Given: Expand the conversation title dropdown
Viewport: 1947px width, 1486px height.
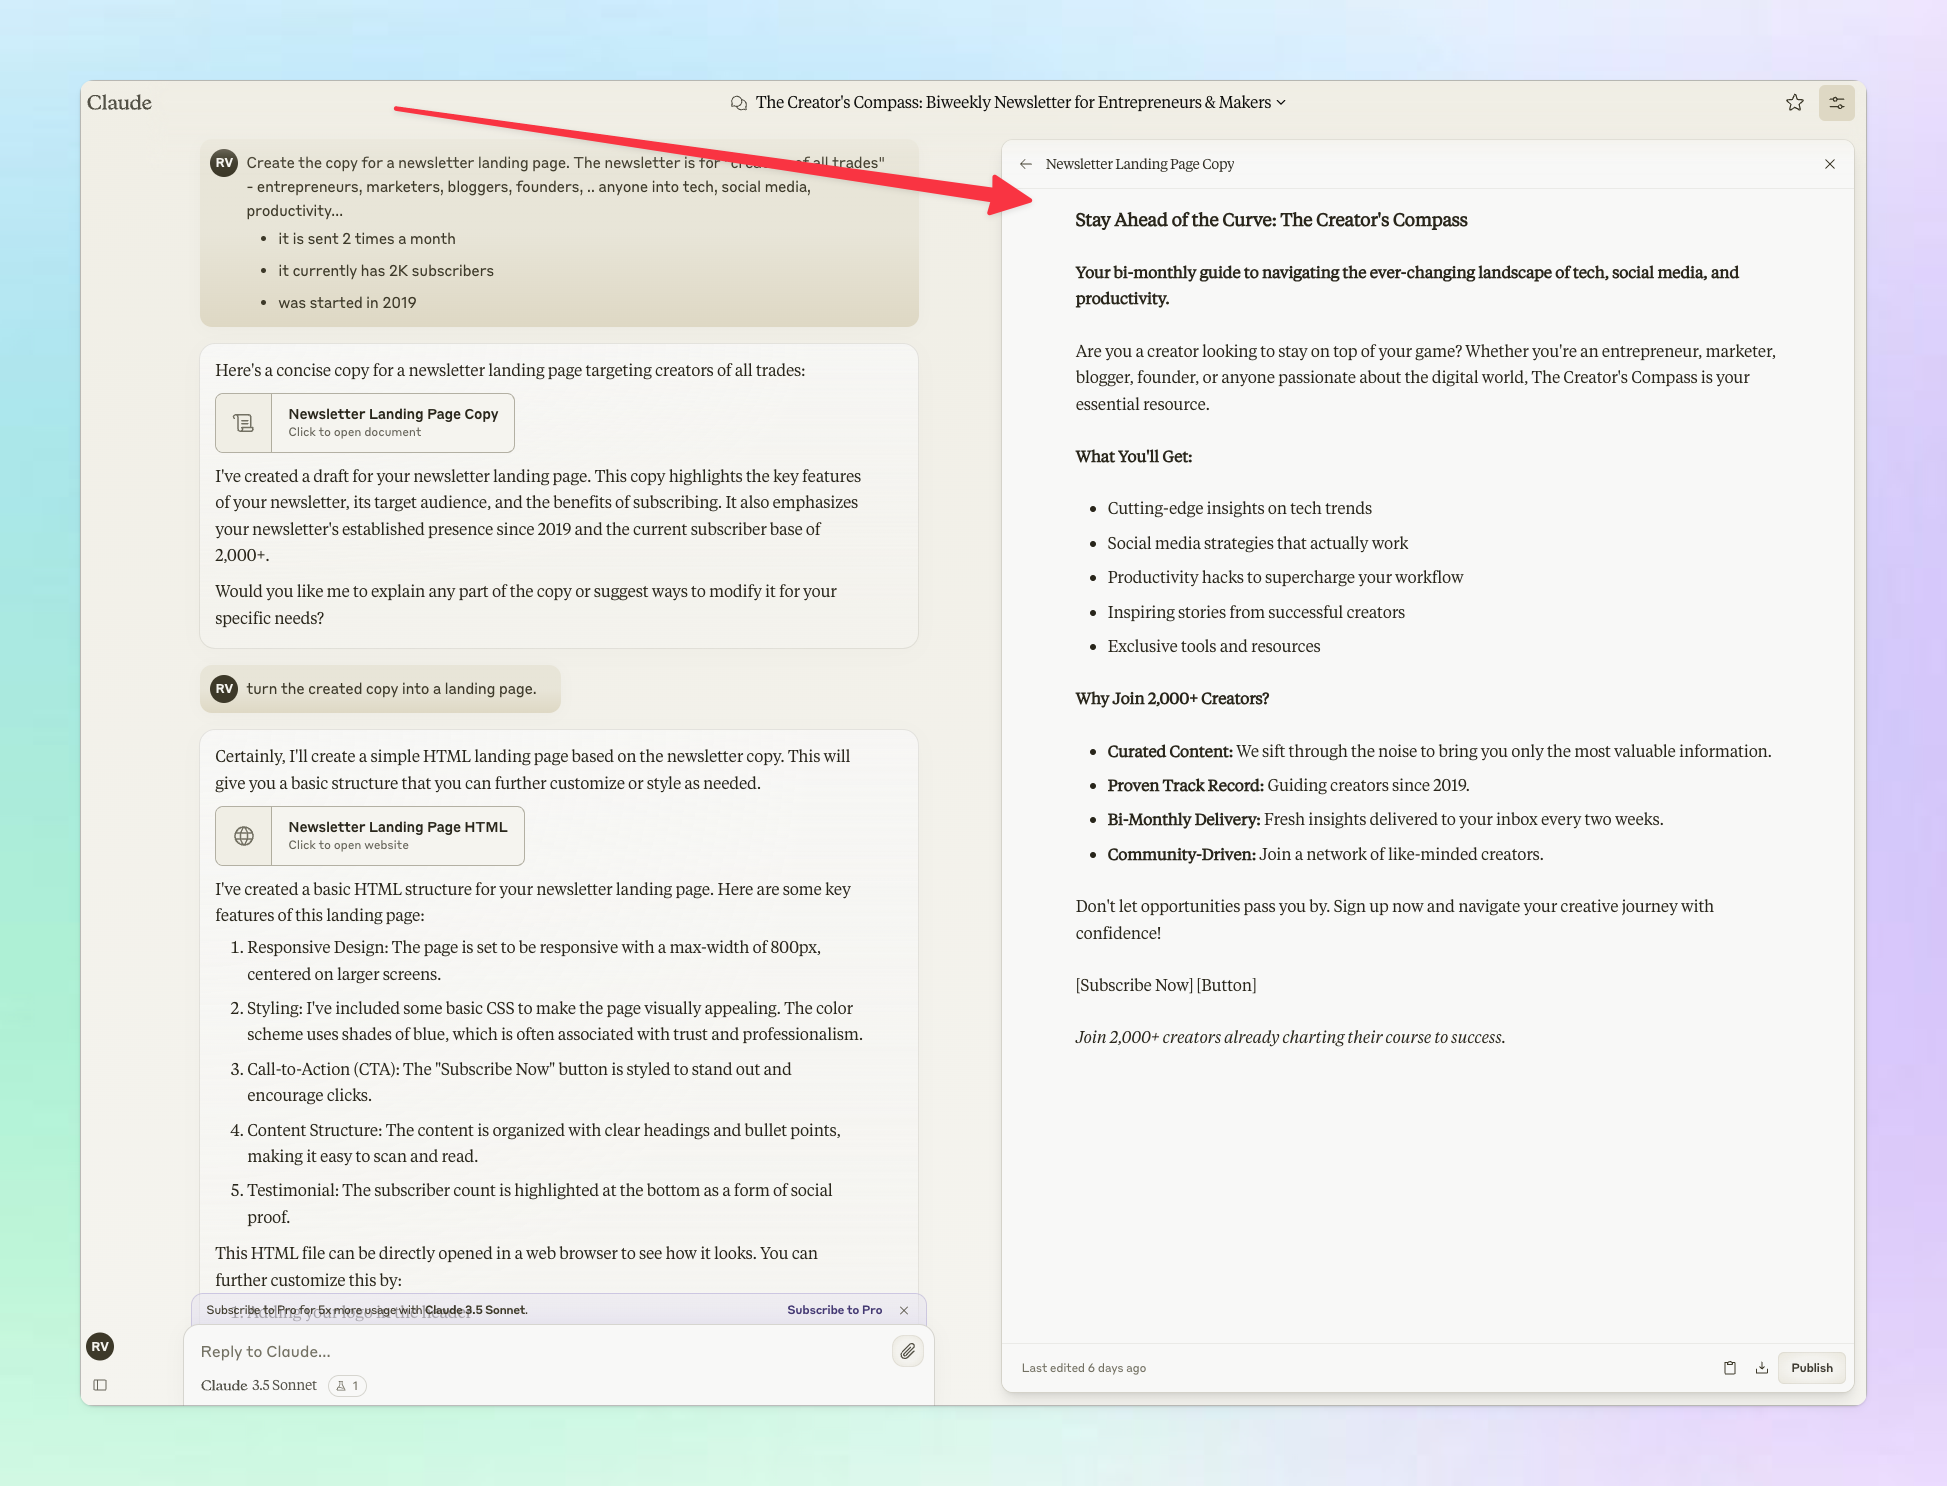Looking at the screenshot, I should point(1281,102).
